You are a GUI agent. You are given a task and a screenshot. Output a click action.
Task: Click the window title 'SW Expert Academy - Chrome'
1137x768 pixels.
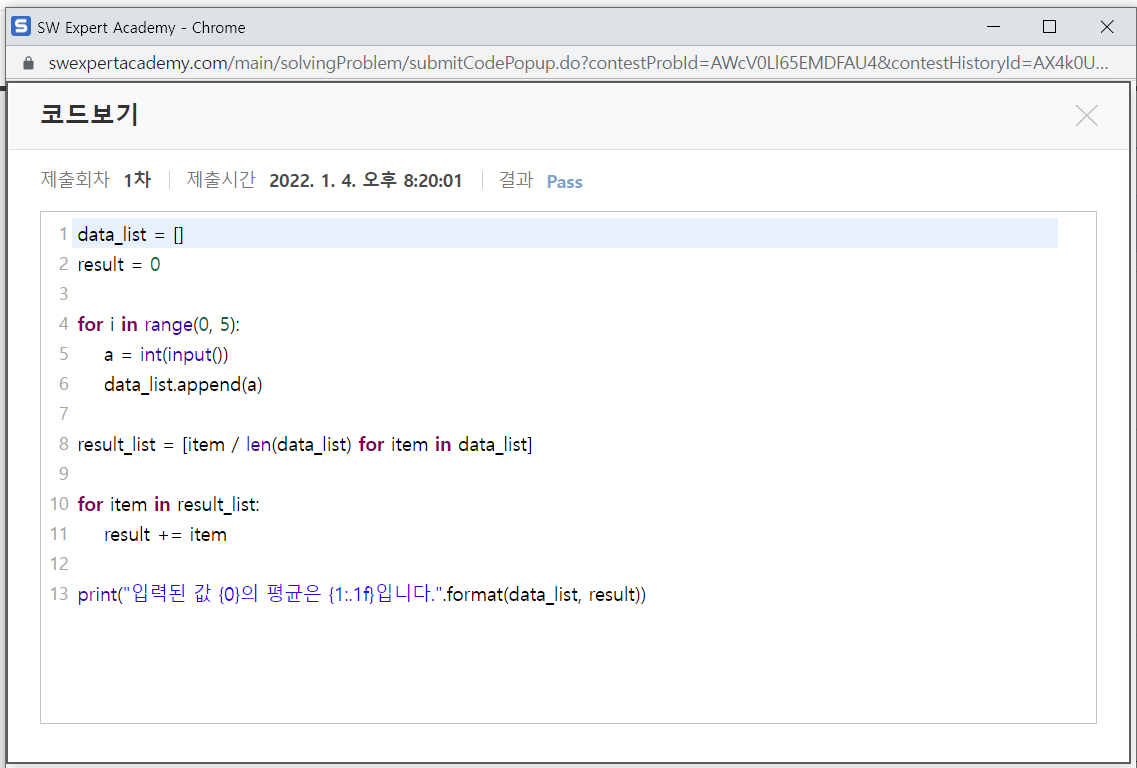141,28
